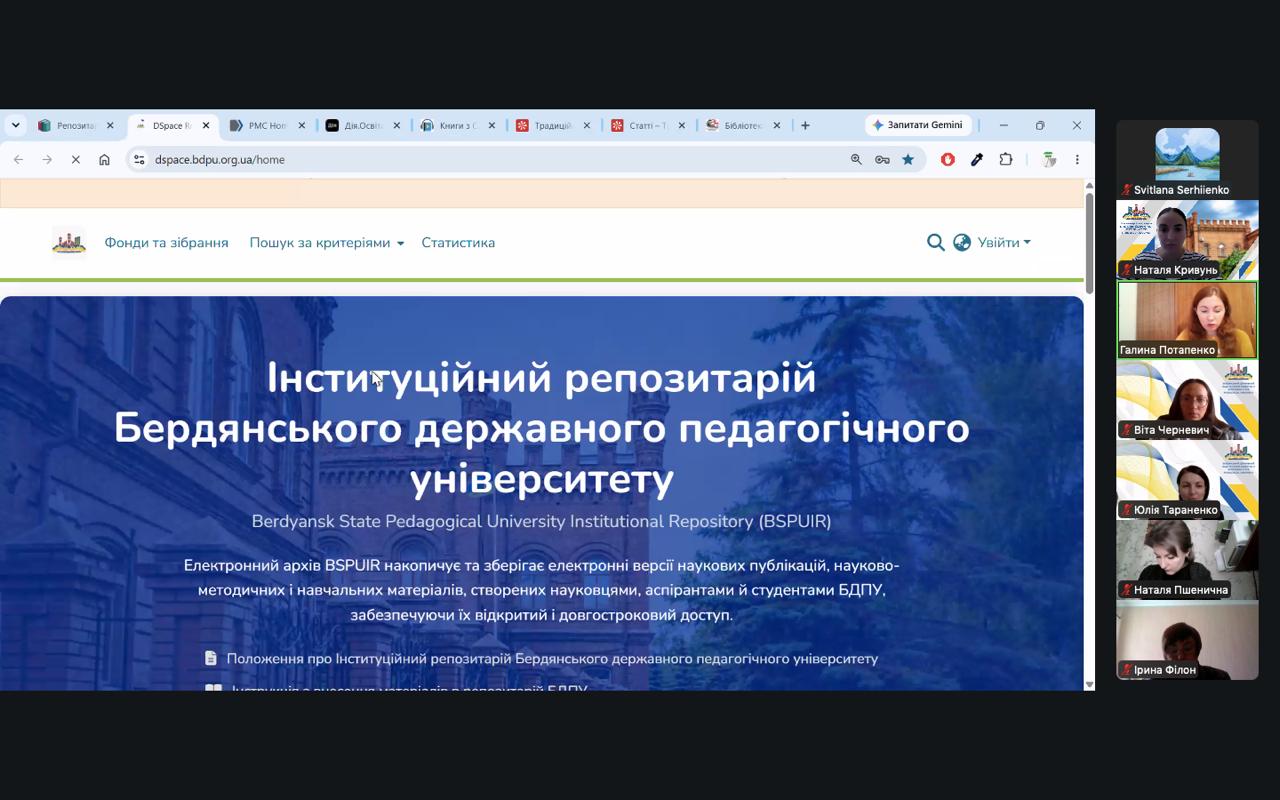Image resolution: width=1280 pixels, height=800 pixels.
Task: Click the site search magnifier icon
Action: 935,242
